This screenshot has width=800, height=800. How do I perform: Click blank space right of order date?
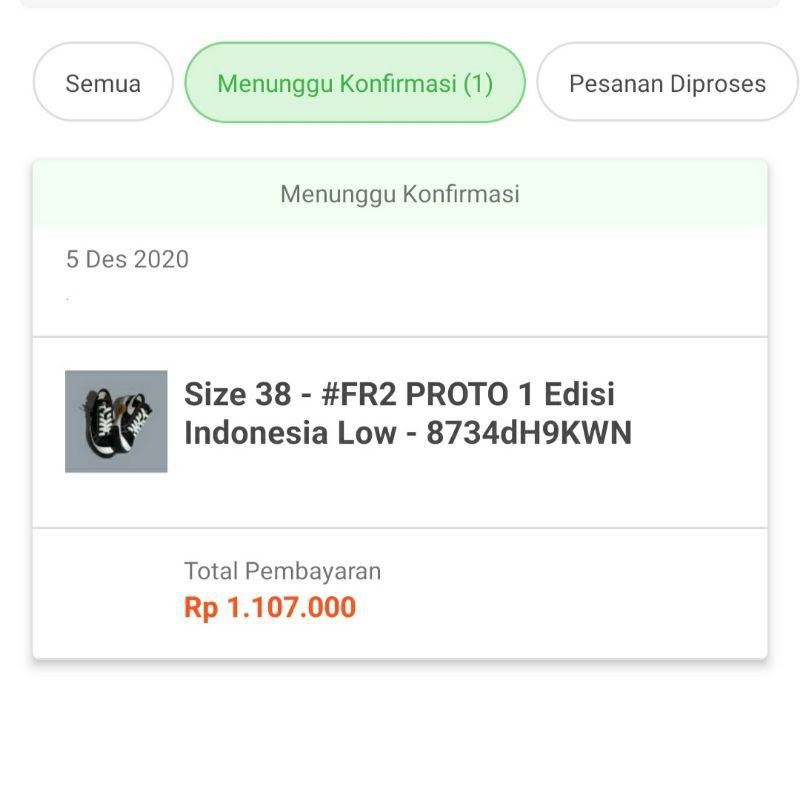pyautogui.click(x=480, y=260)
